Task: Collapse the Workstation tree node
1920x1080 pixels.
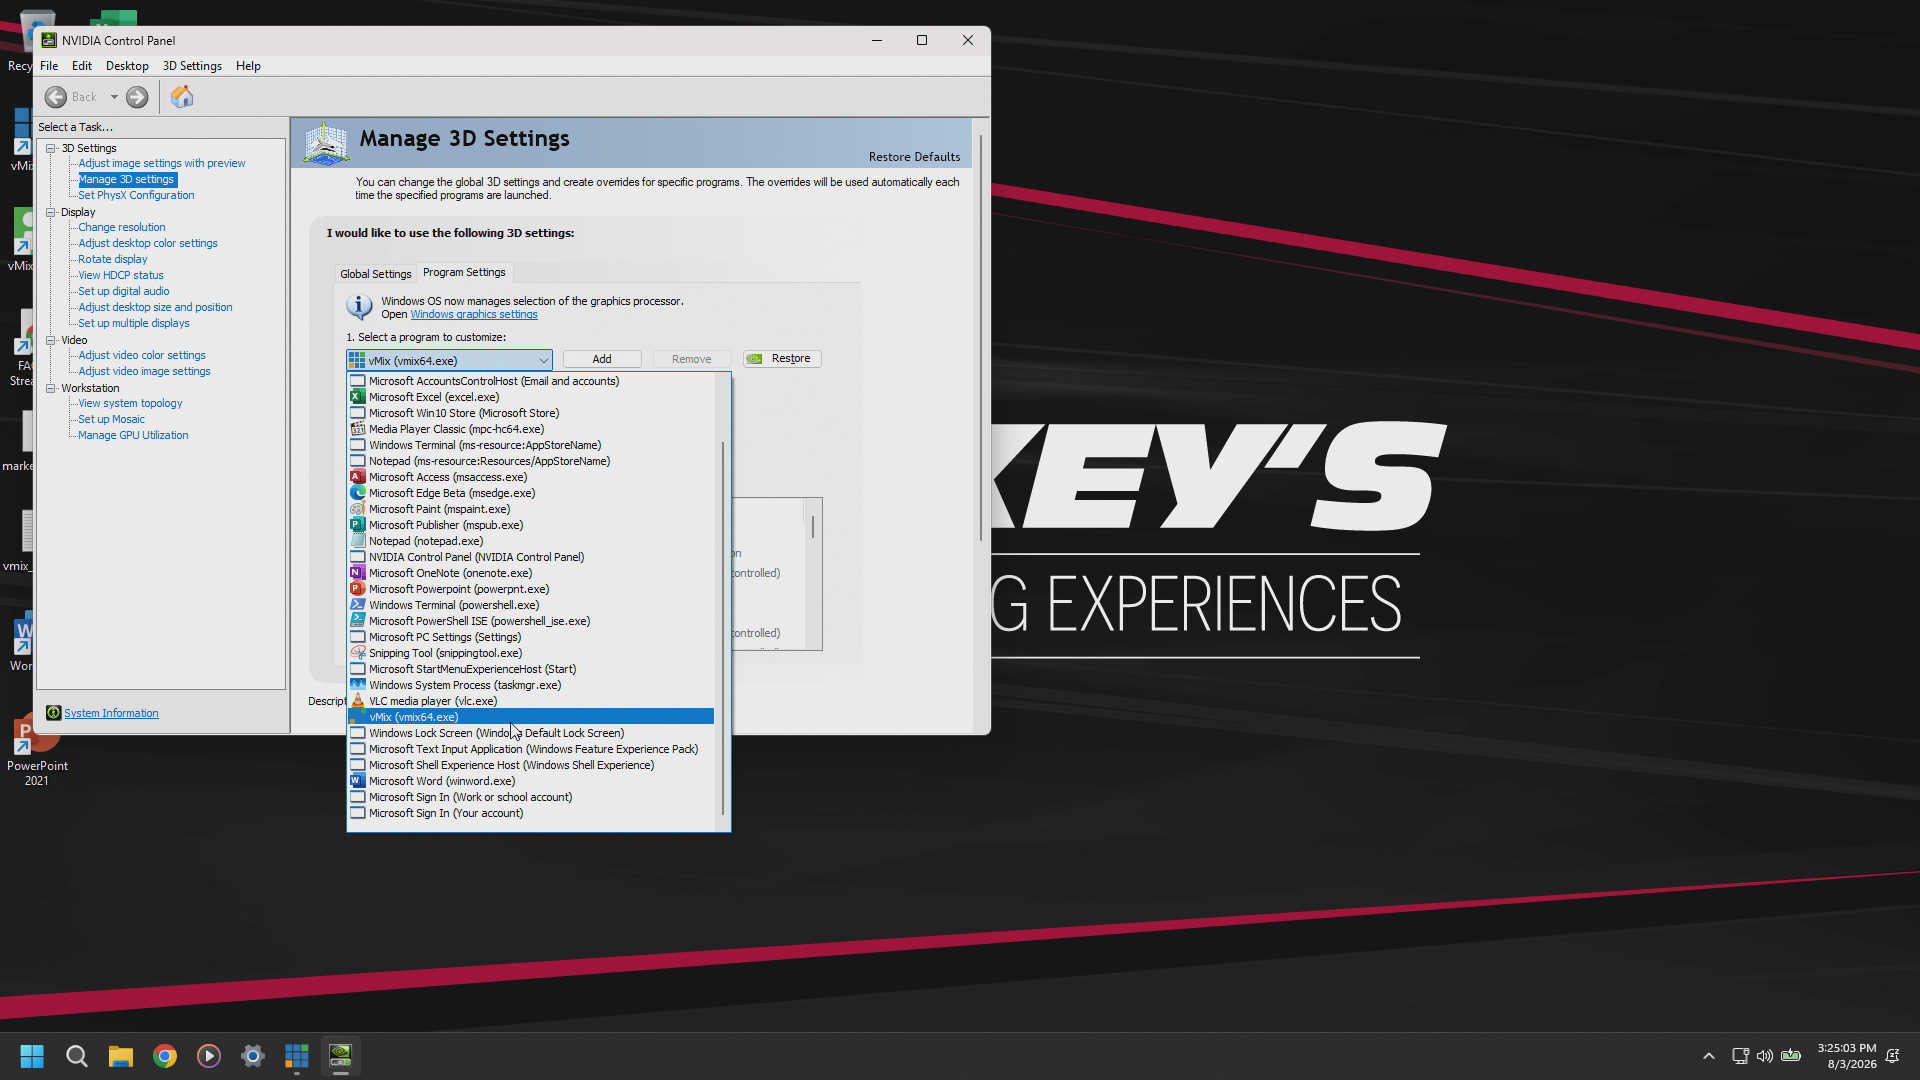Action: [50, 388]
